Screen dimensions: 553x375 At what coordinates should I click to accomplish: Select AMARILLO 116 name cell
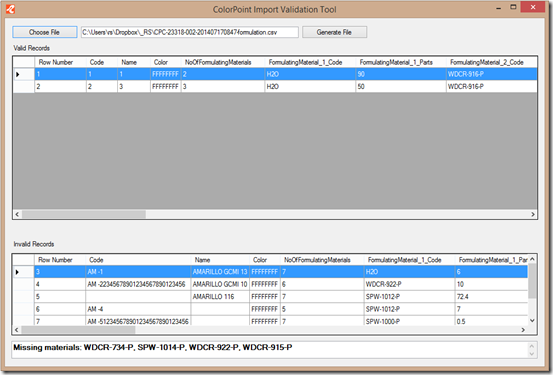click(220, 297)
